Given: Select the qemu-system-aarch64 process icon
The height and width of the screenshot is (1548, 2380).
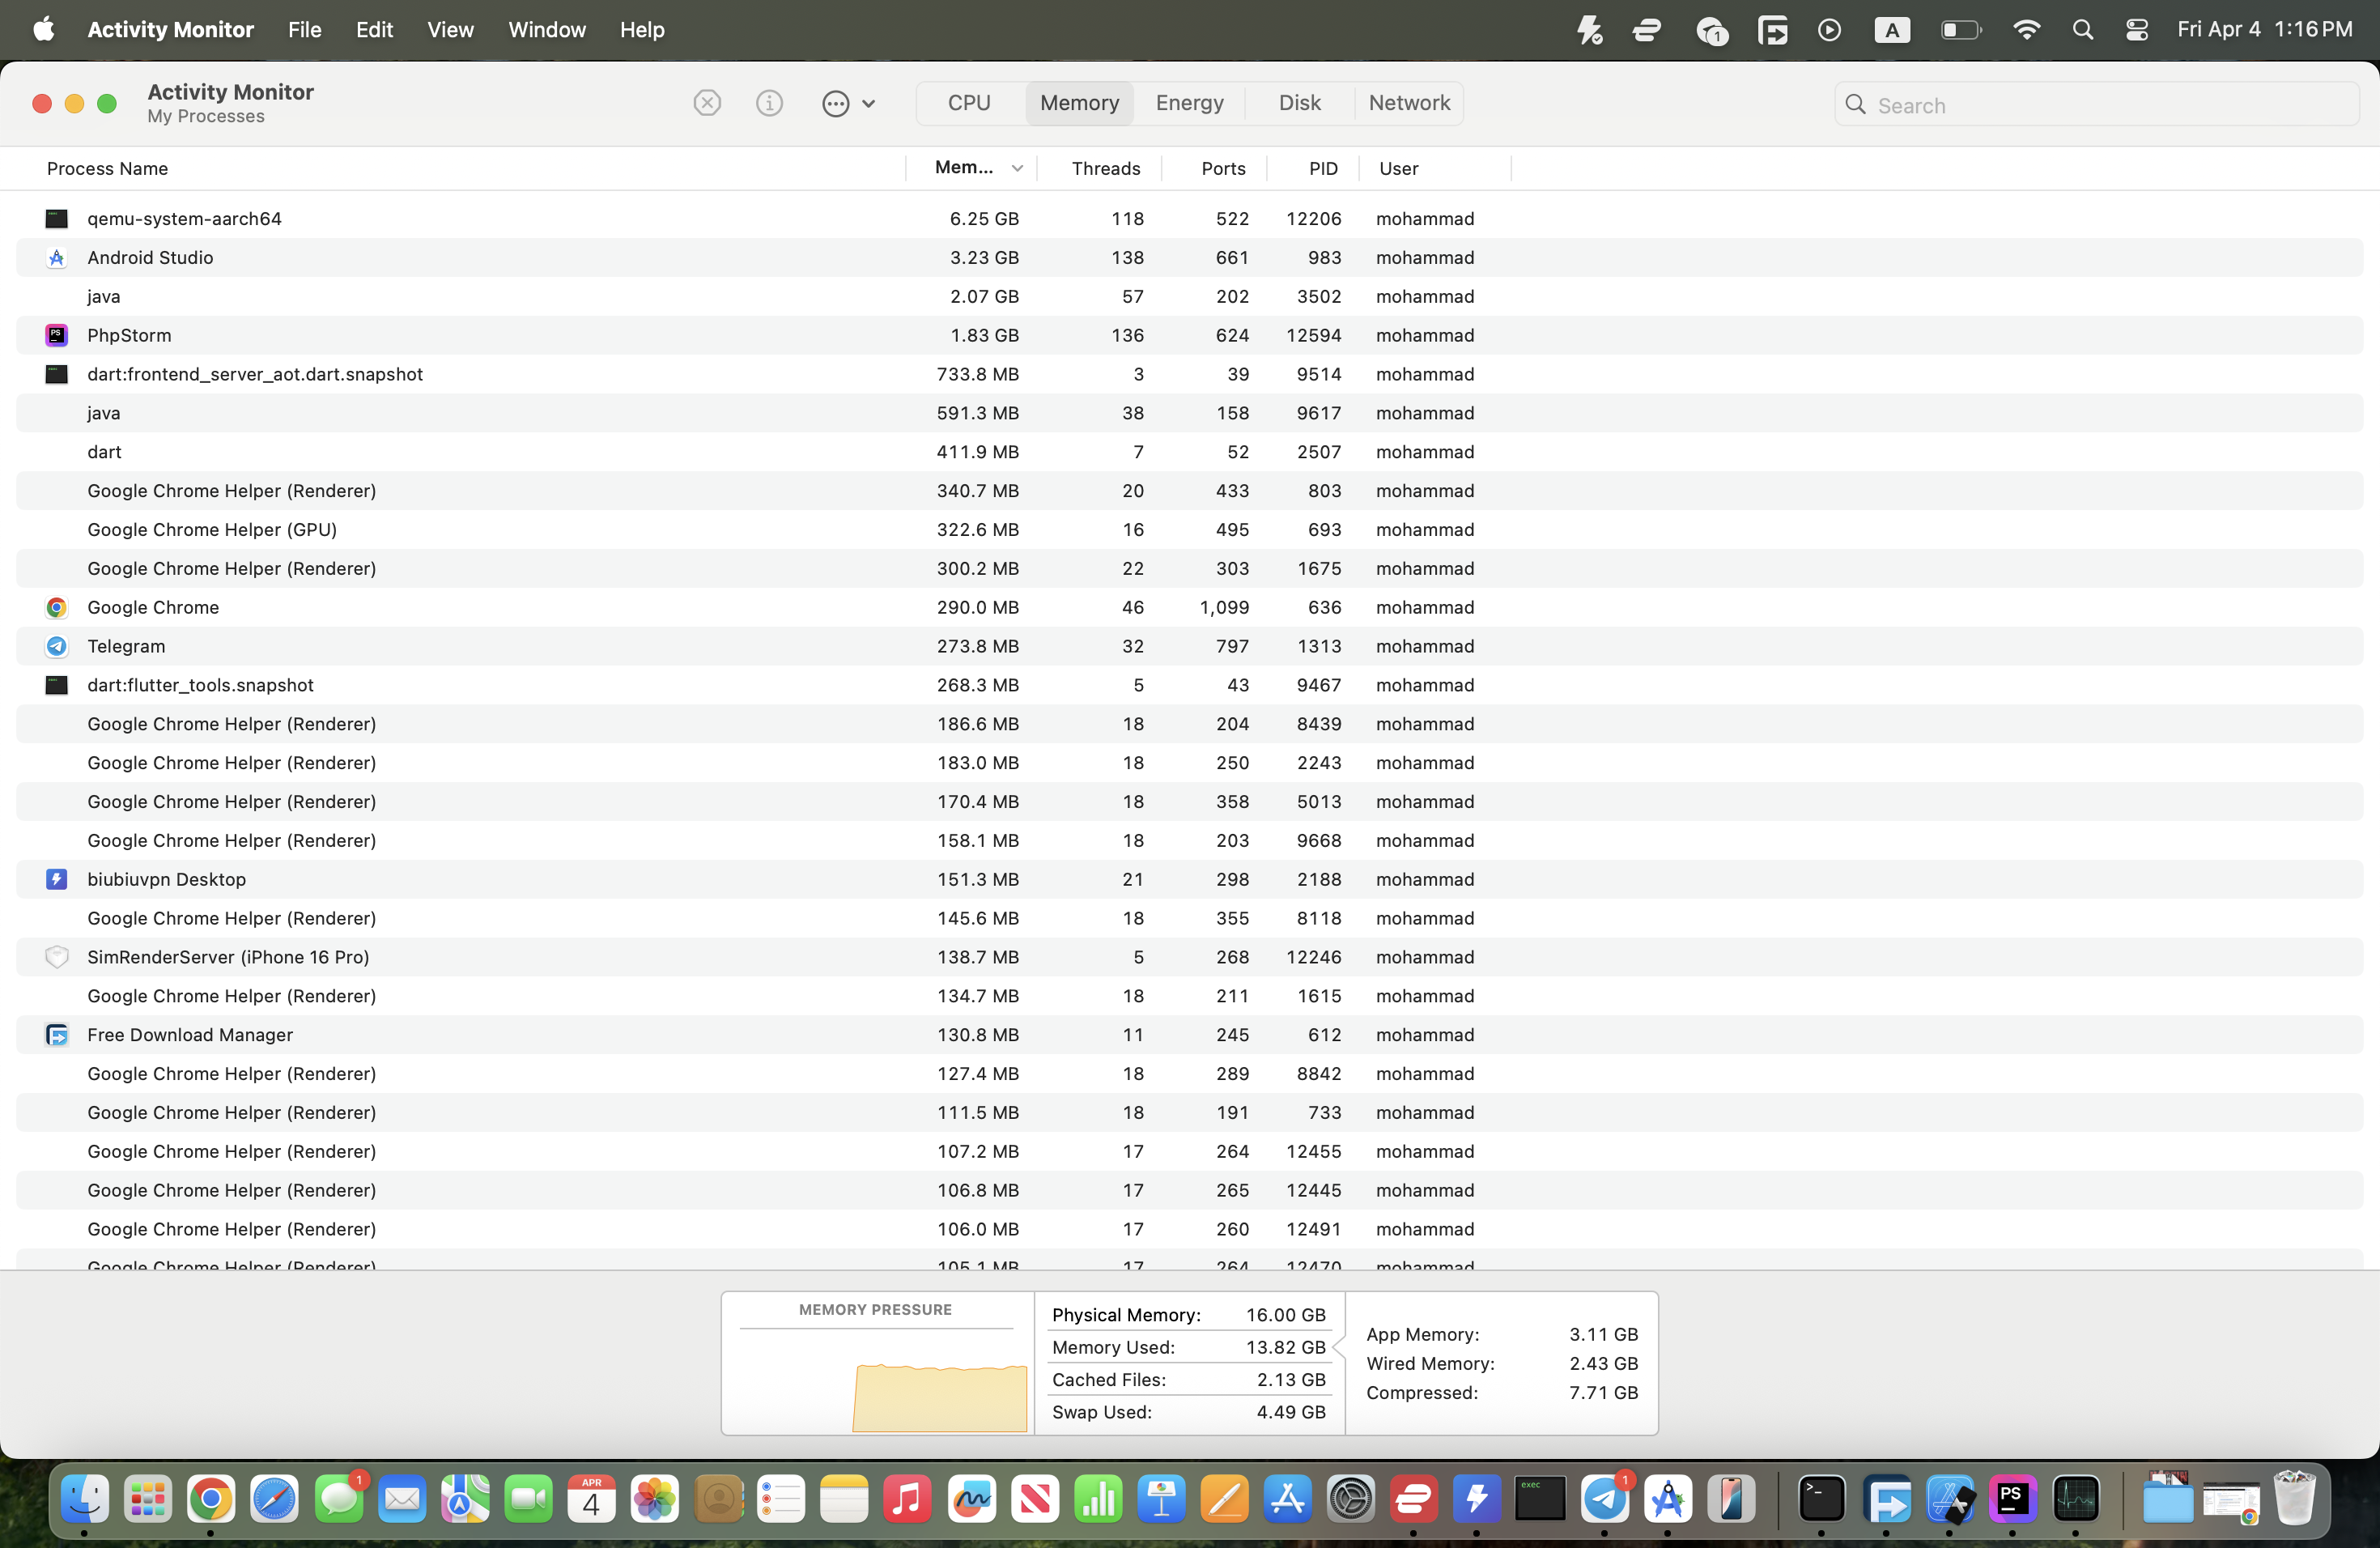Looking at the screenshot, I should click(x=57, y=219).
